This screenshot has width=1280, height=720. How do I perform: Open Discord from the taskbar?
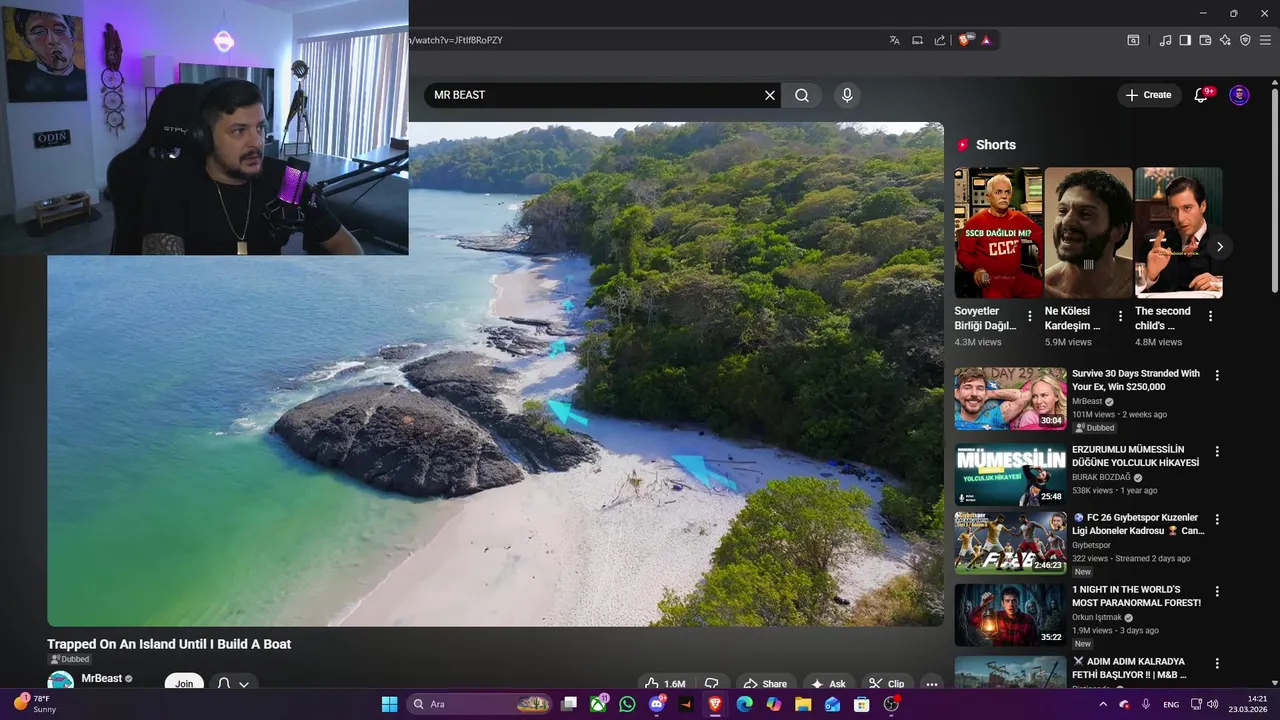(x=657, y=704)
